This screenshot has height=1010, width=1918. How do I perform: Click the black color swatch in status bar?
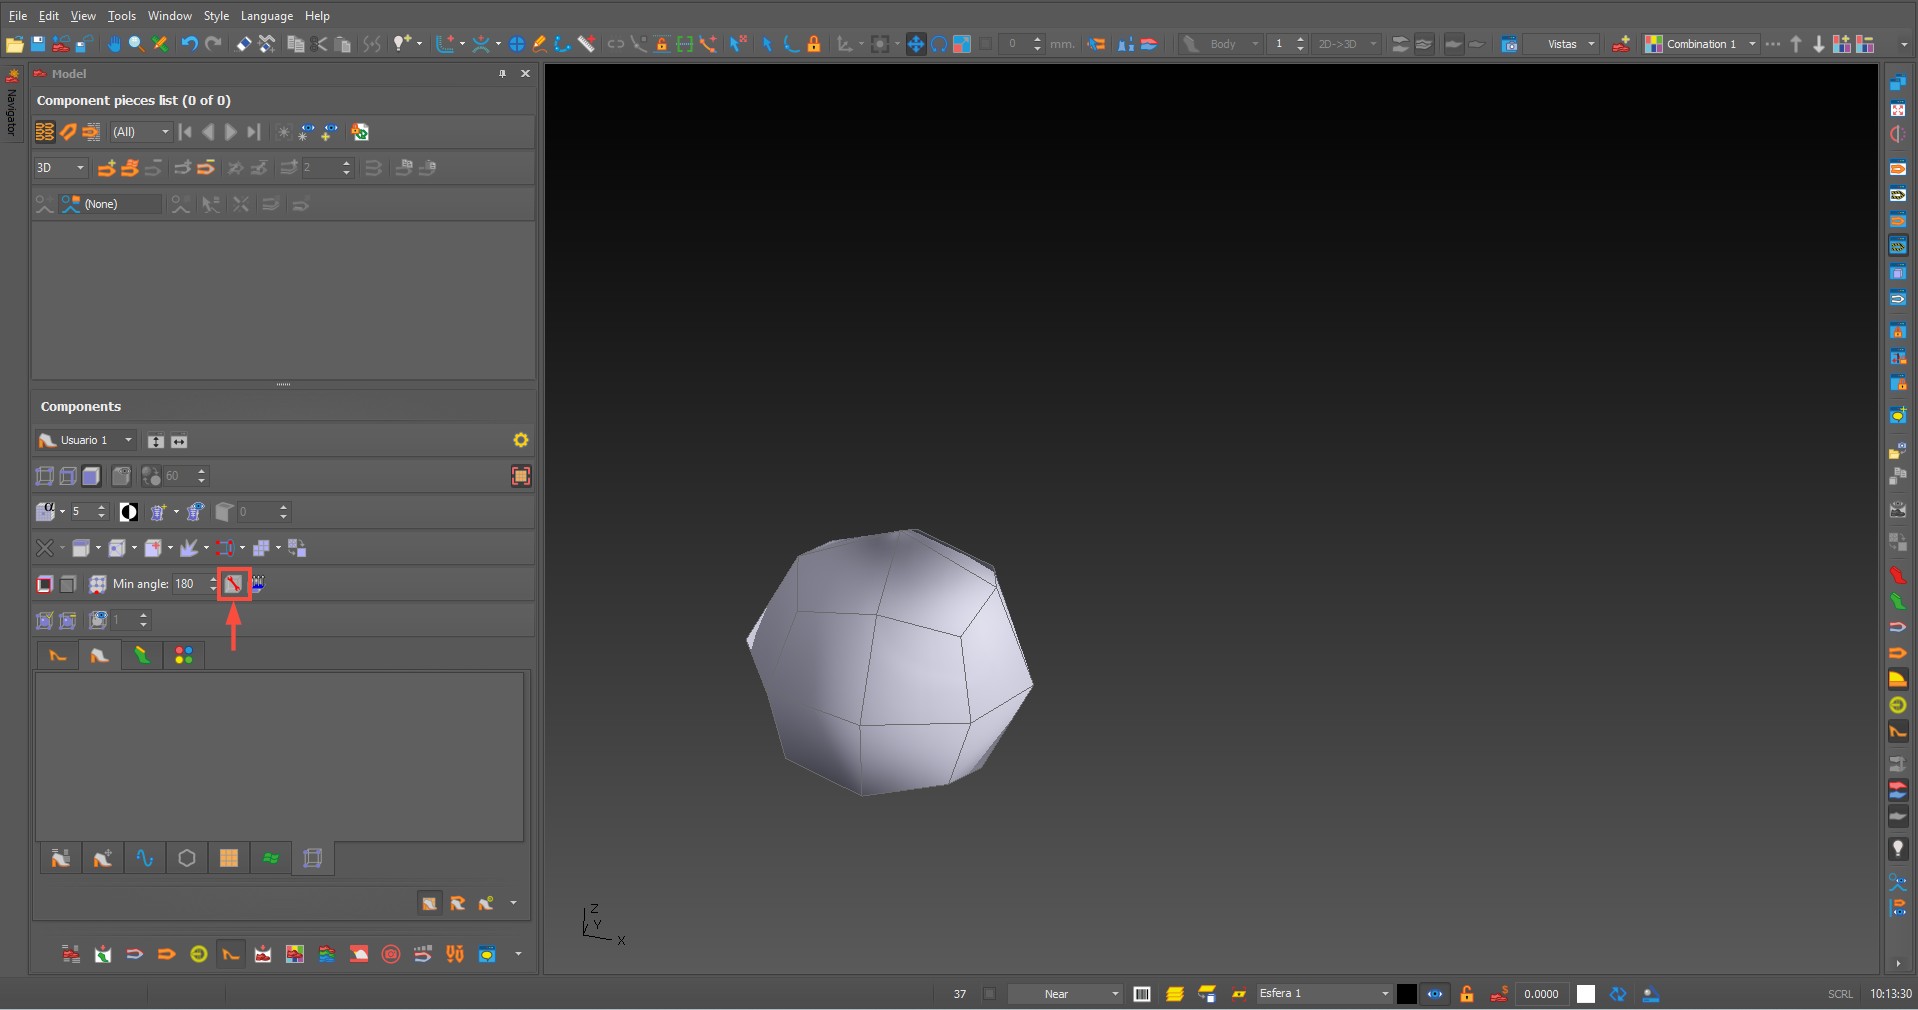pos(1406,994)
